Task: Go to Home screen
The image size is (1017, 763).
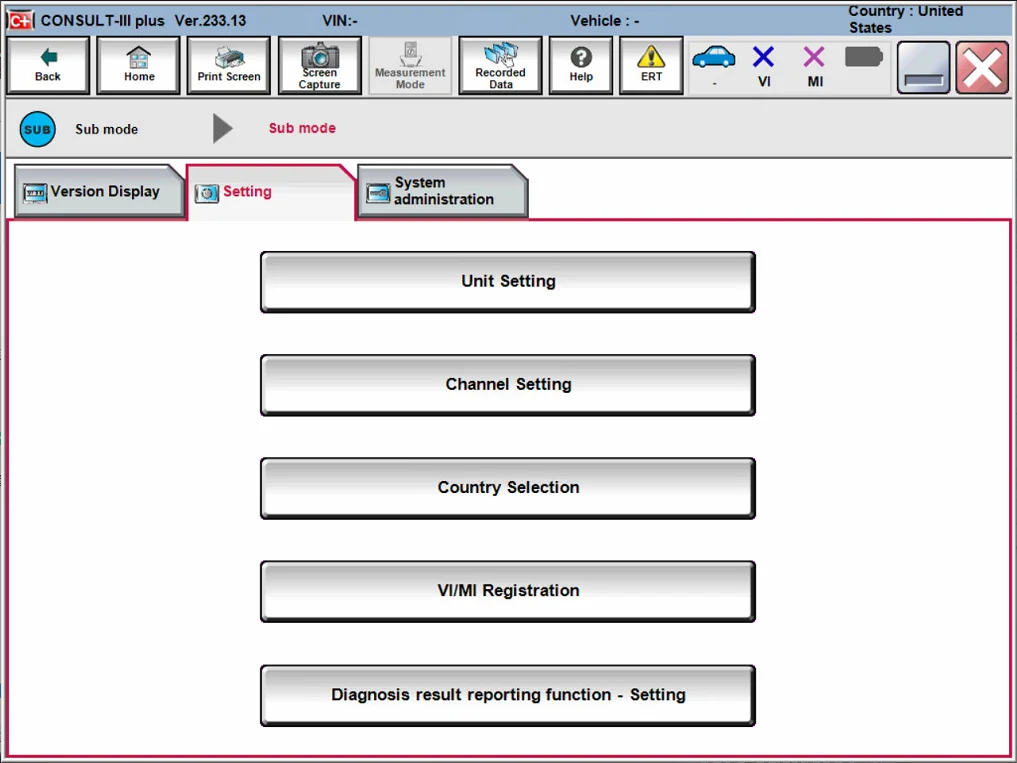Action: pos(139,66)
